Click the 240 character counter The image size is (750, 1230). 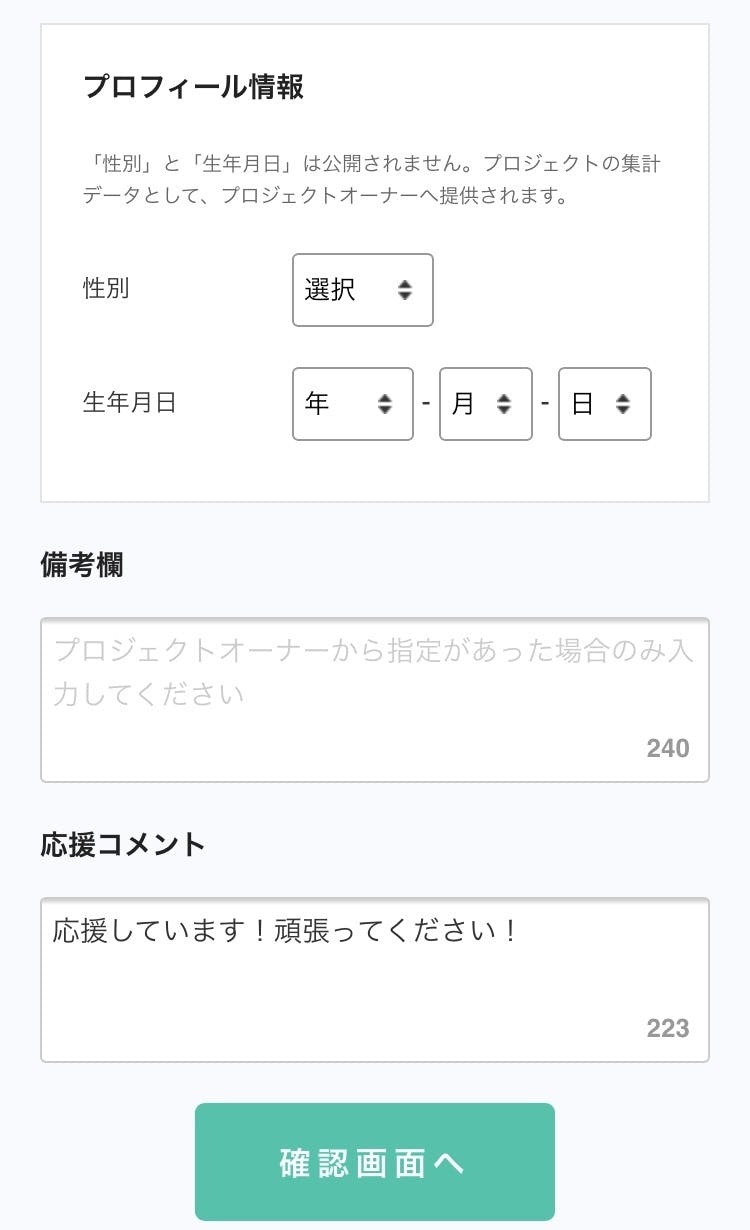pos(668,748)
